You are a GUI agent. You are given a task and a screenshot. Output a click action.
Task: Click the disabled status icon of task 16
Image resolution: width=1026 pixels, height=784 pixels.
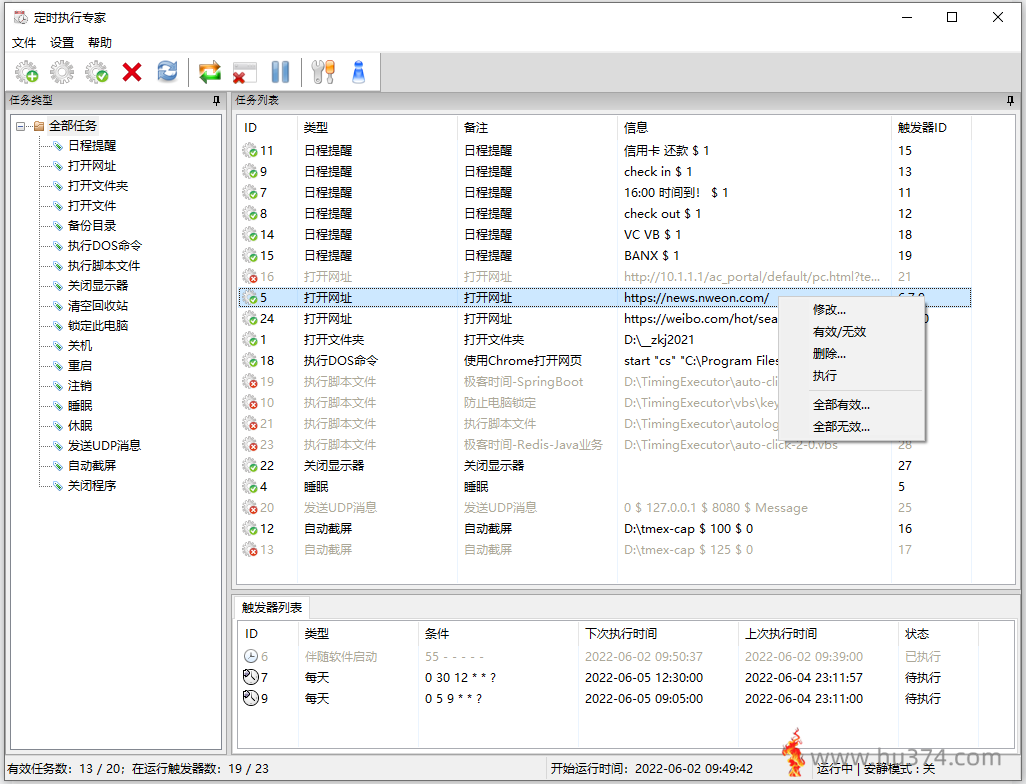pos(250,276)
